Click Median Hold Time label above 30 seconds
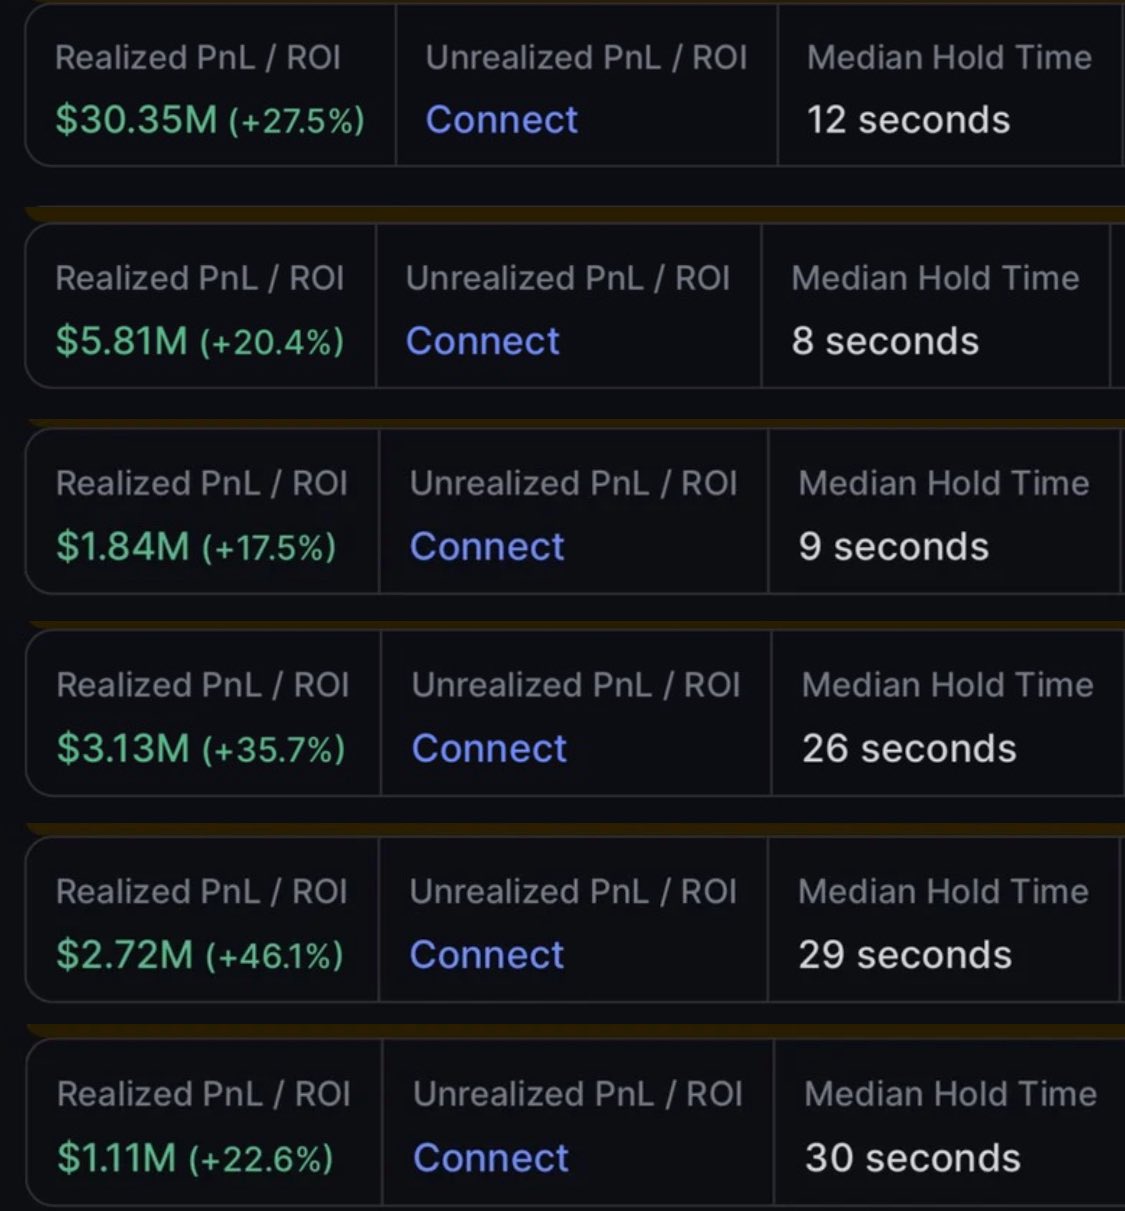The width and height of the screenshot is (1125, 1211). [951, 1094]
